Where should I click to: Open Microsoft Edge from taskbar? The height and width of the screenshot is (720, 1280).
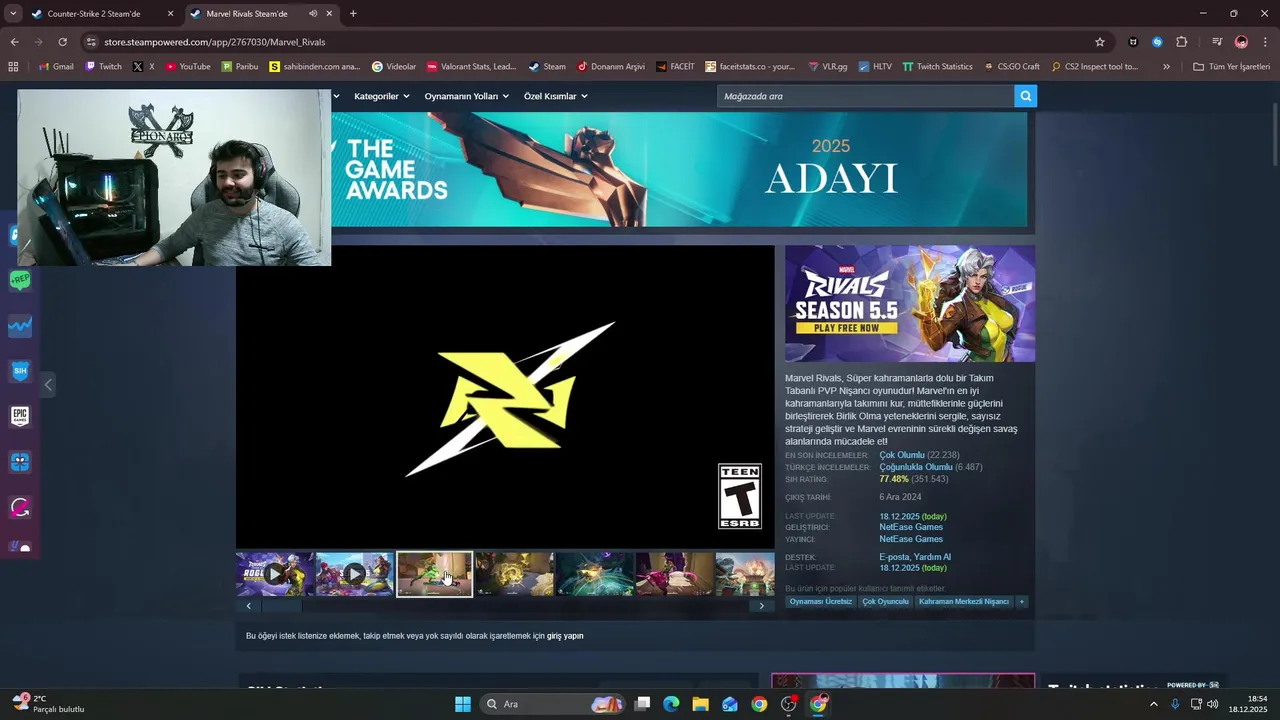click(x=671, y=704)
